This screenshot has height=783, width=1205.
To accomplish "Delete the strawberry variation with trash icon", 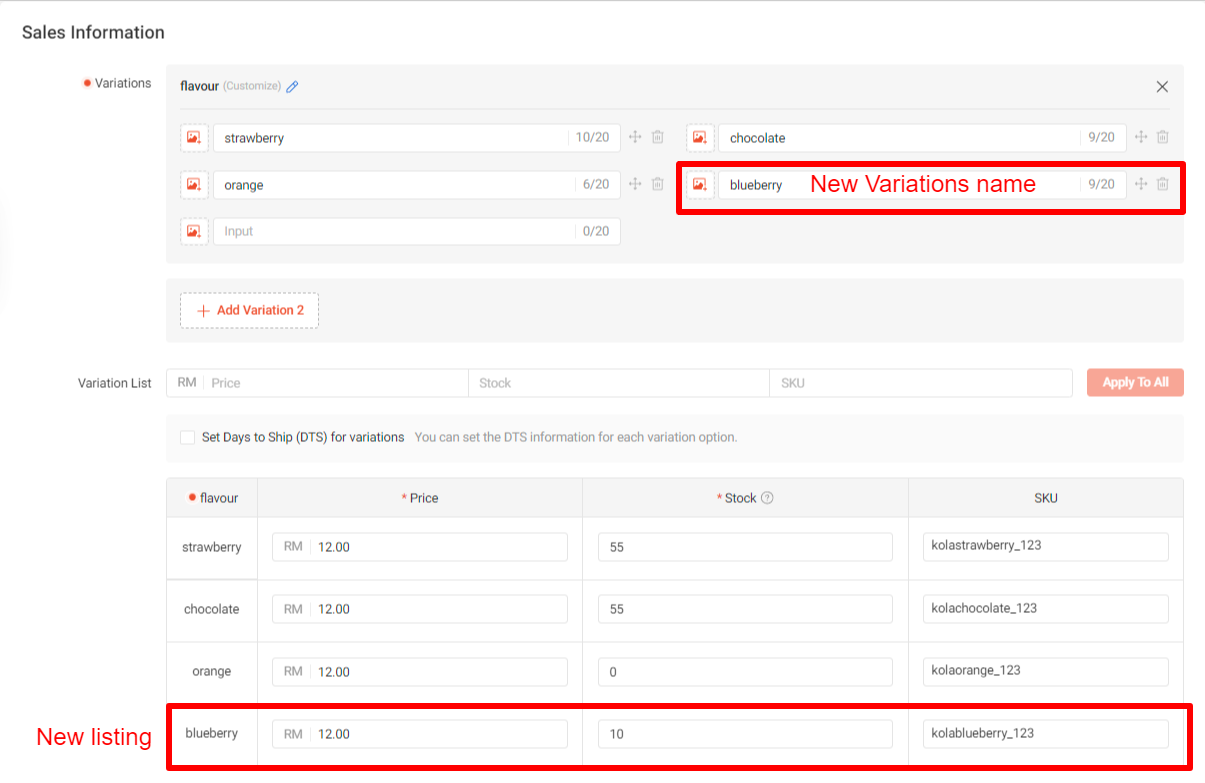I will pos(658,137).
